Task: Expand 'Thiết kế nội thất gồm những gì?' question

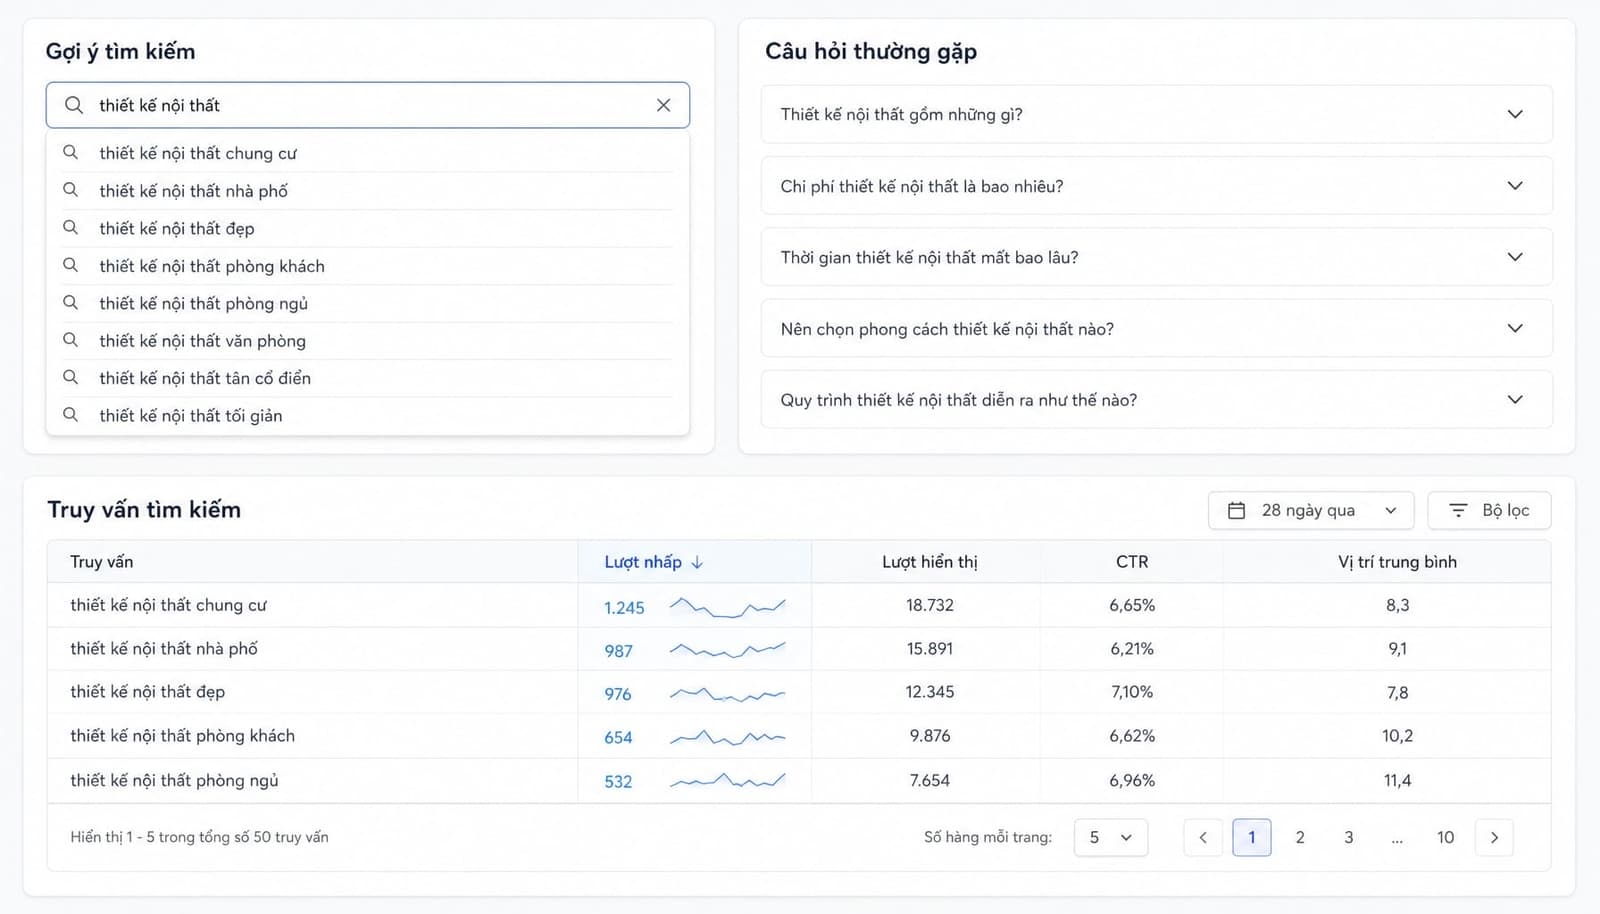Action: click(x=1157, y=114)
